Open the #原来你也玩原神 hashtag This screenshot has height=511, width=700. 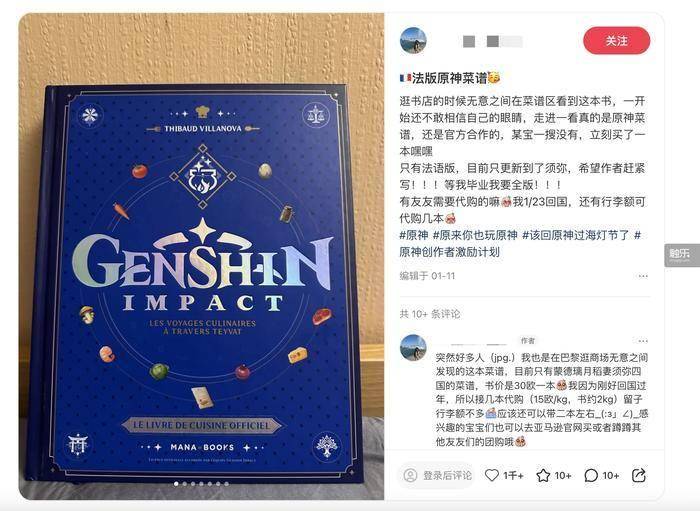pyautogui.click(x=475, y=235)
